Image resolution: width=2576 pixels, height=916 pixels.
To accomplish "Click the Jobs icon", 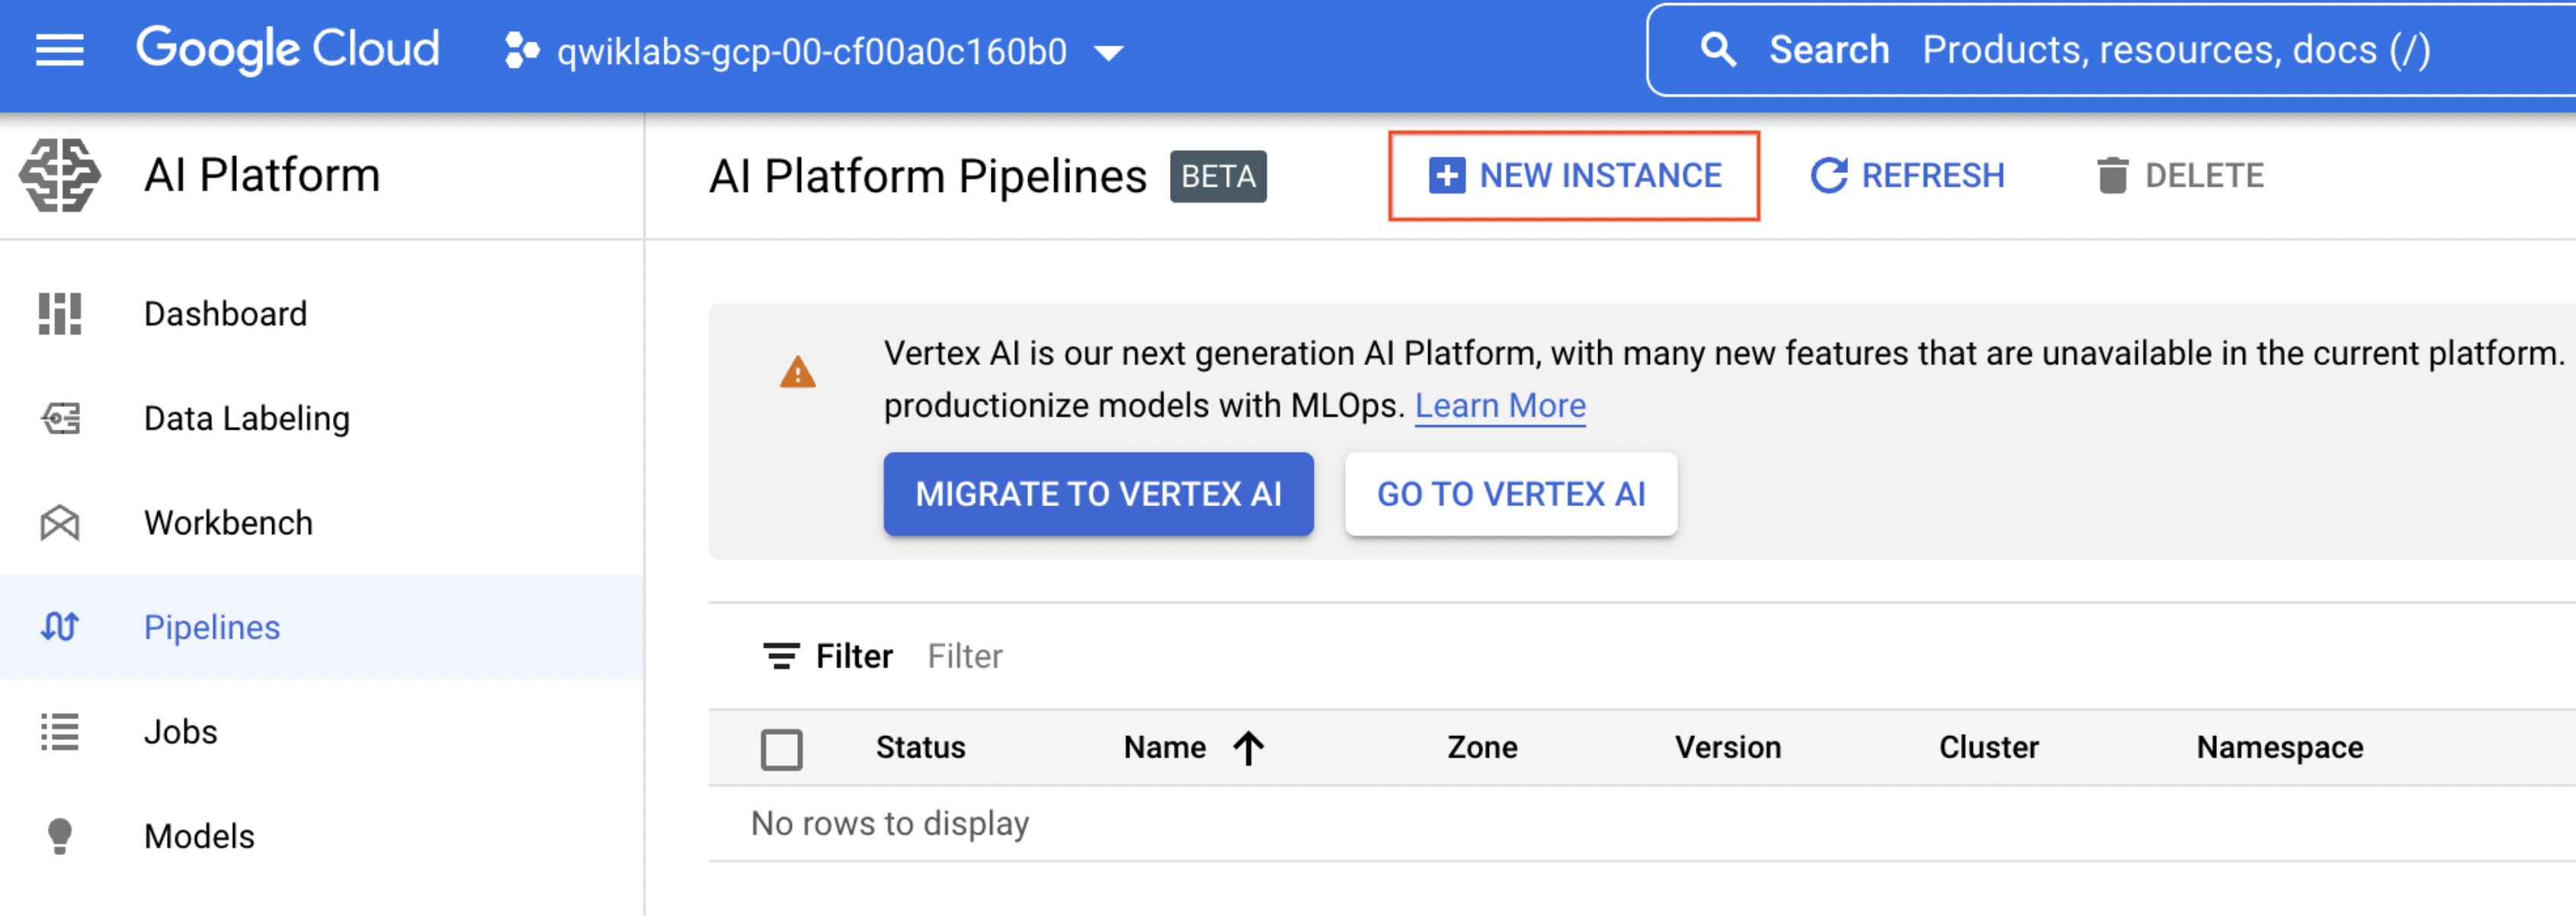I will (x=59, y=729).
